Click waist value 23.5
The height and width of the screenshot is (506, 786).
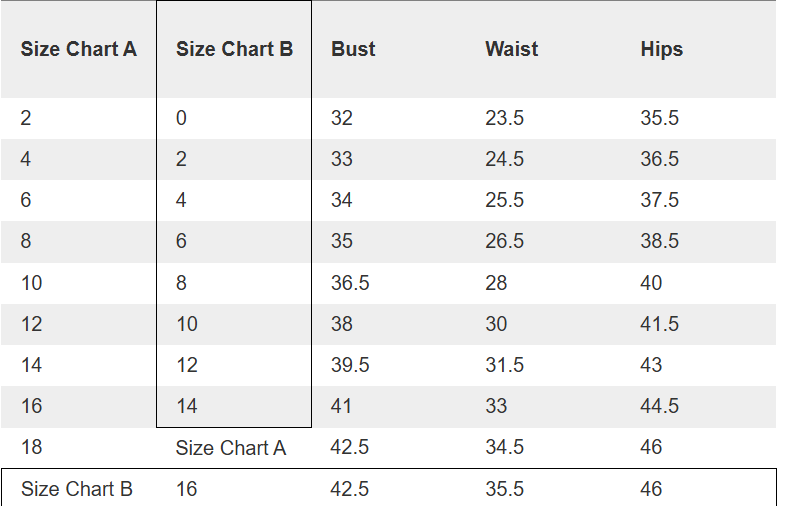504,118
